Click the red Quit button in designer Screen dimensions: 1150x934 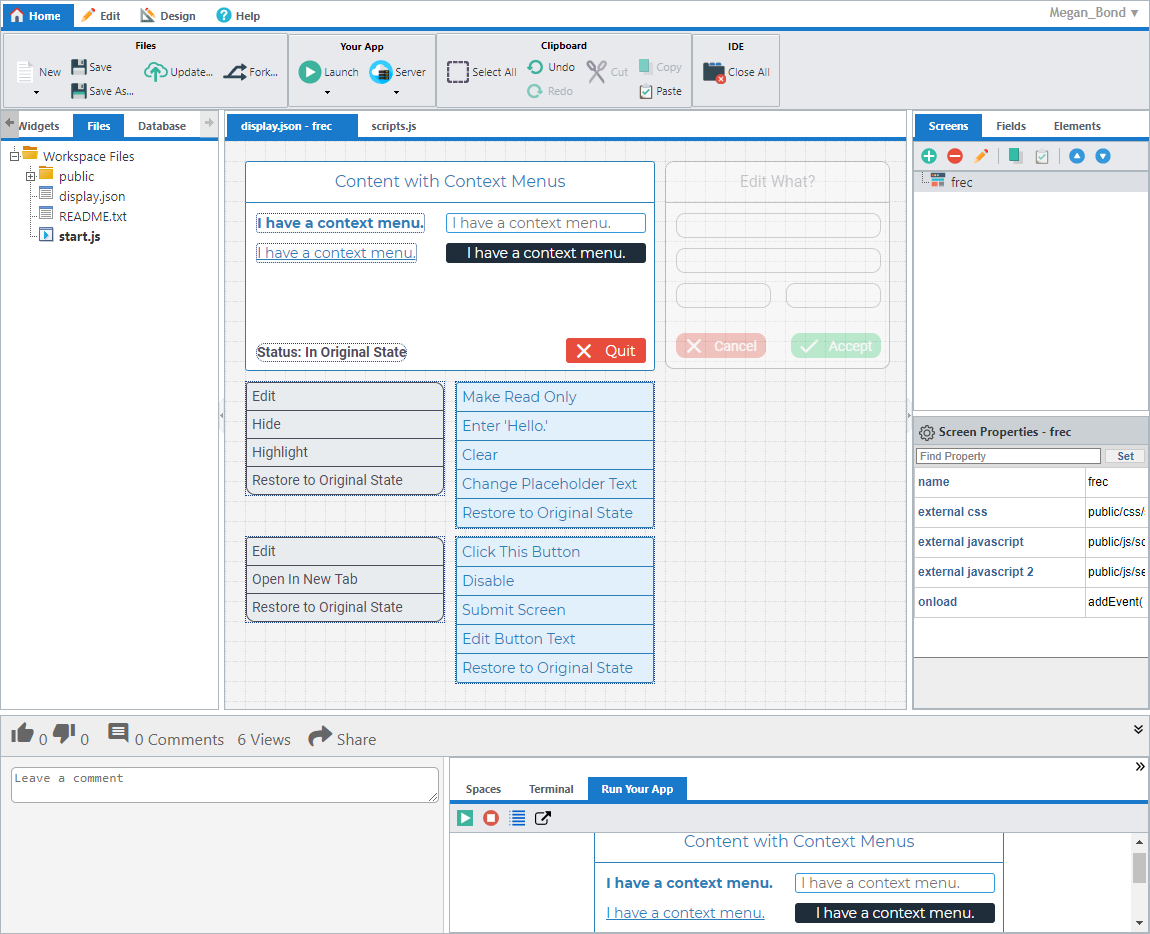pos(606,351)
